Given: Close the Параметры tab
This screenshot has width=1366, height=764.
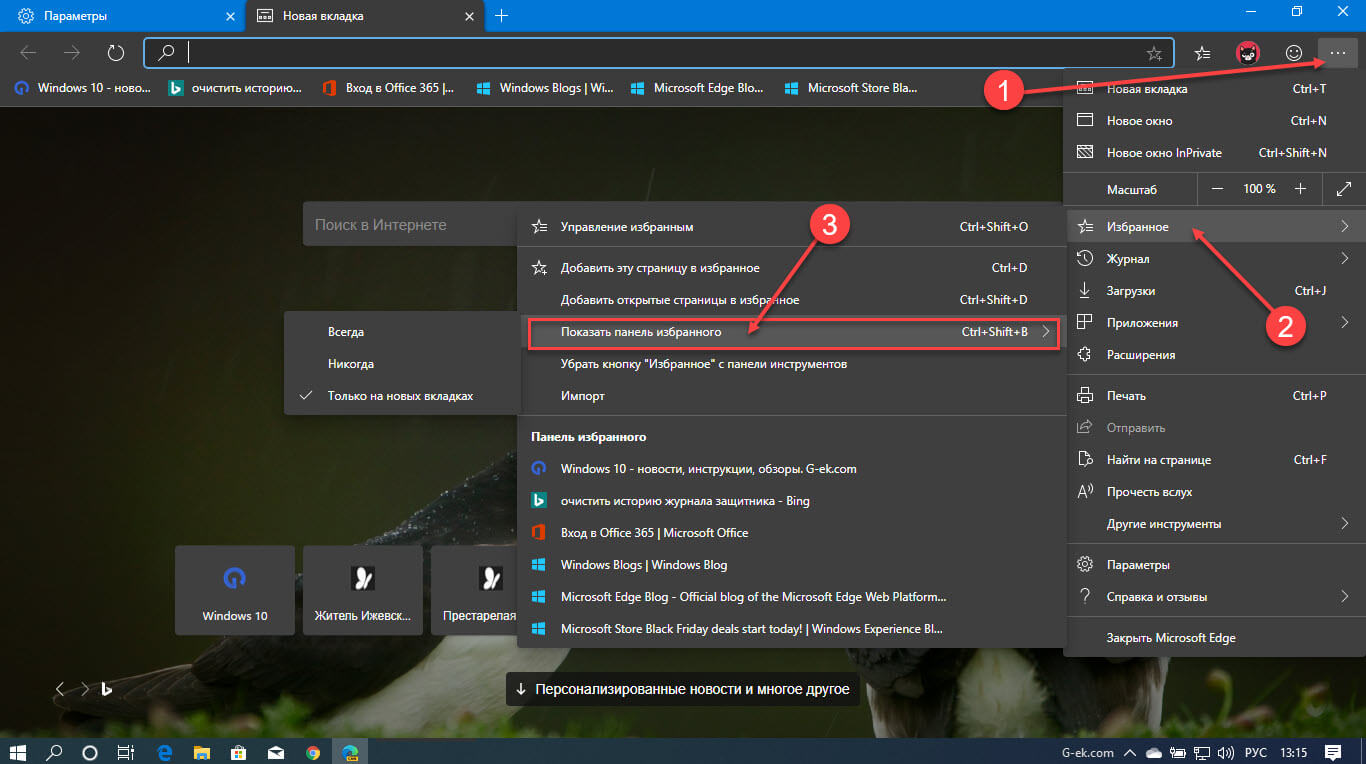Looking at the screenshot, I should [x=231, y=16].
